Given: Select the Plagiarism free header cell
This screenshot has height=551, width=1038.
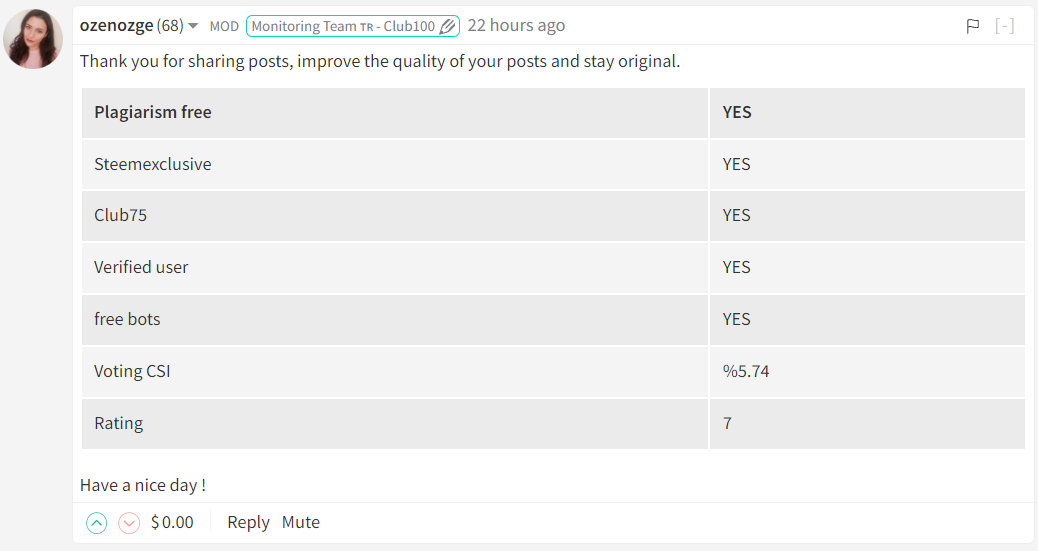Looking at the screenshot, I should pyautogui.click(x=395, y=113).
